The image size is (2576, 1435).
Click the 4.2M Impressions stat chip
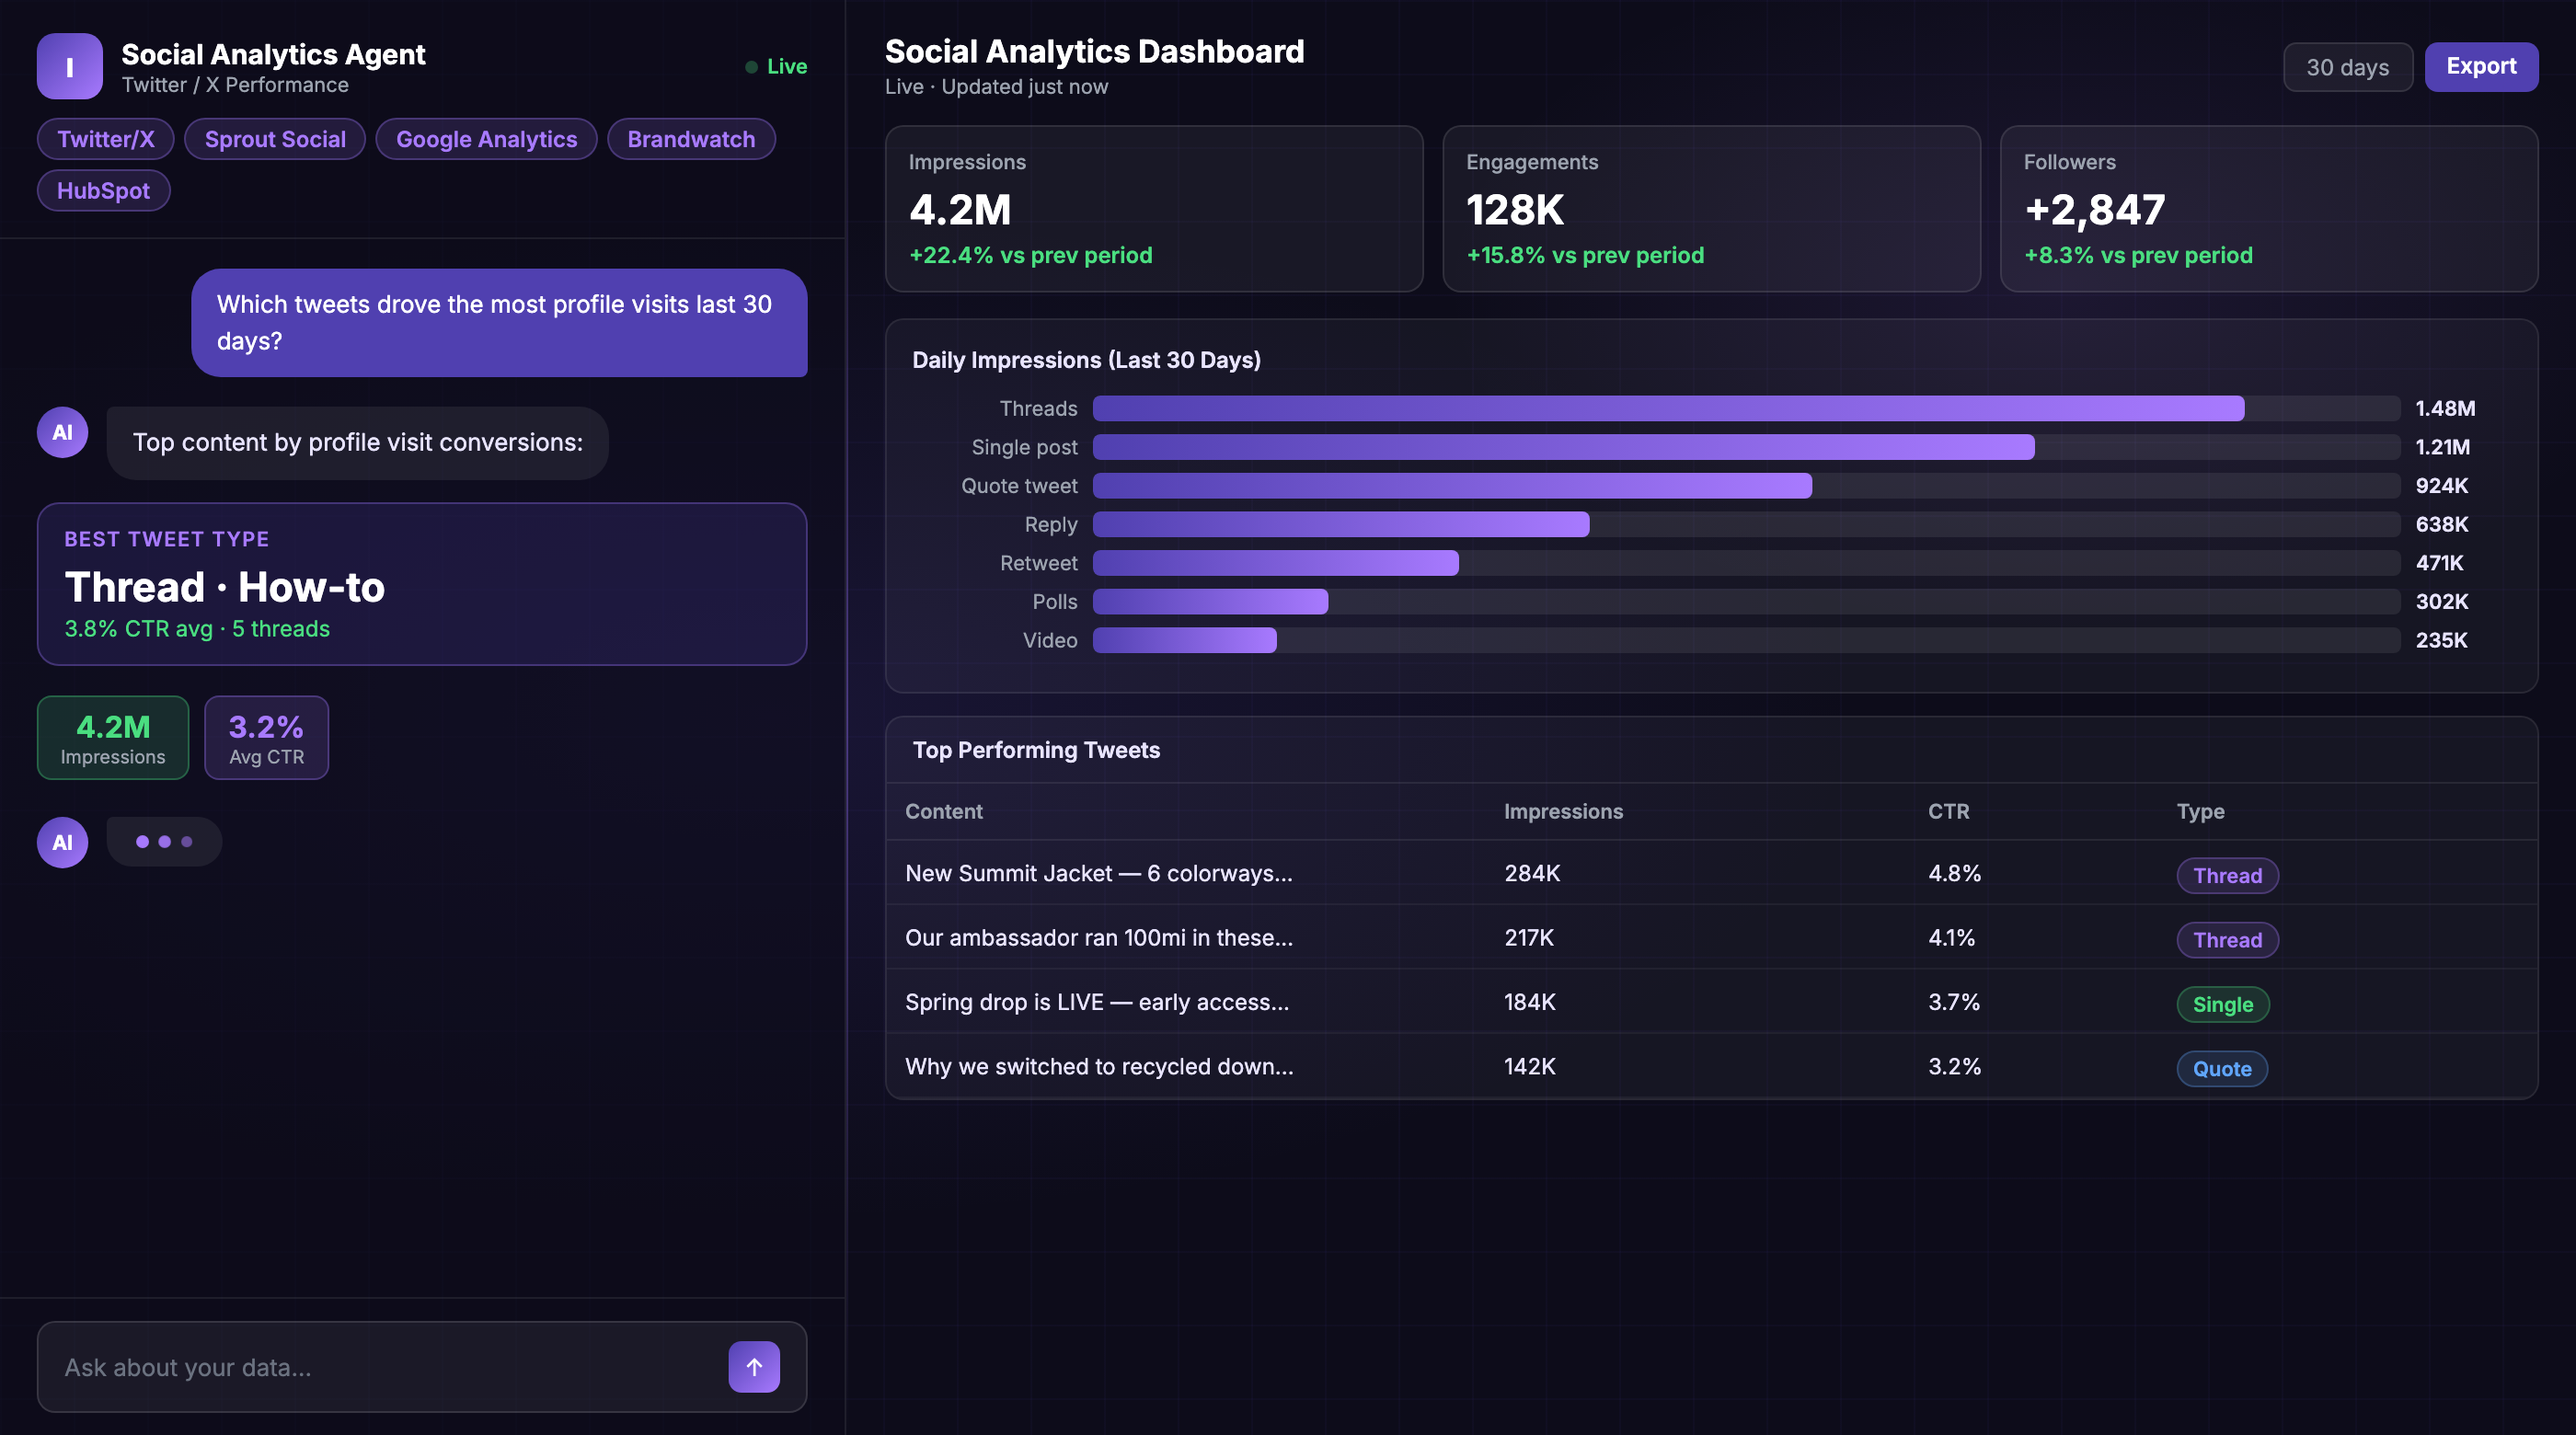[113, 738]
